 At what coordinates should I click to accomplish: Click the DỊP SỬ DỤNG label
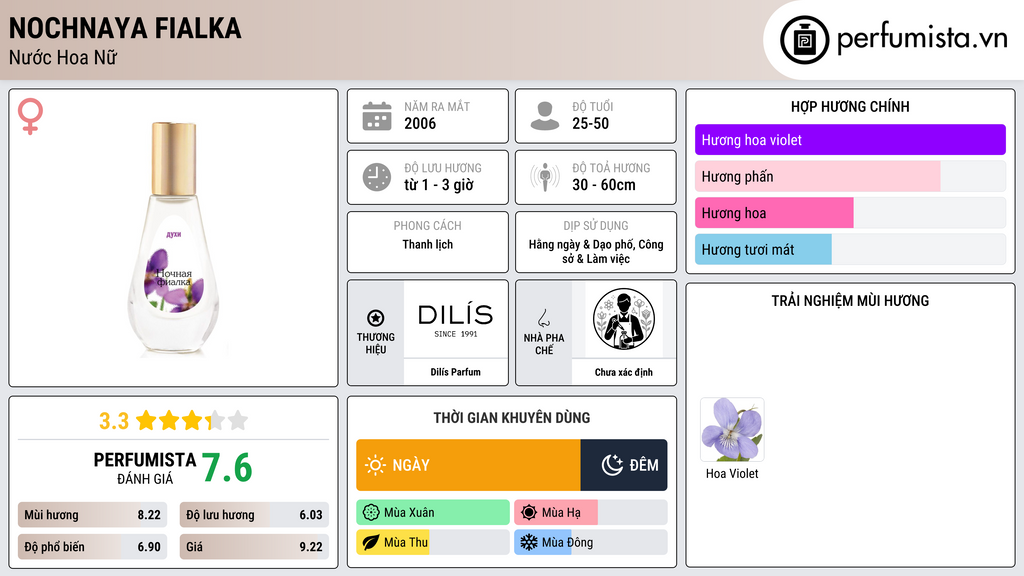tap(596, 226)
